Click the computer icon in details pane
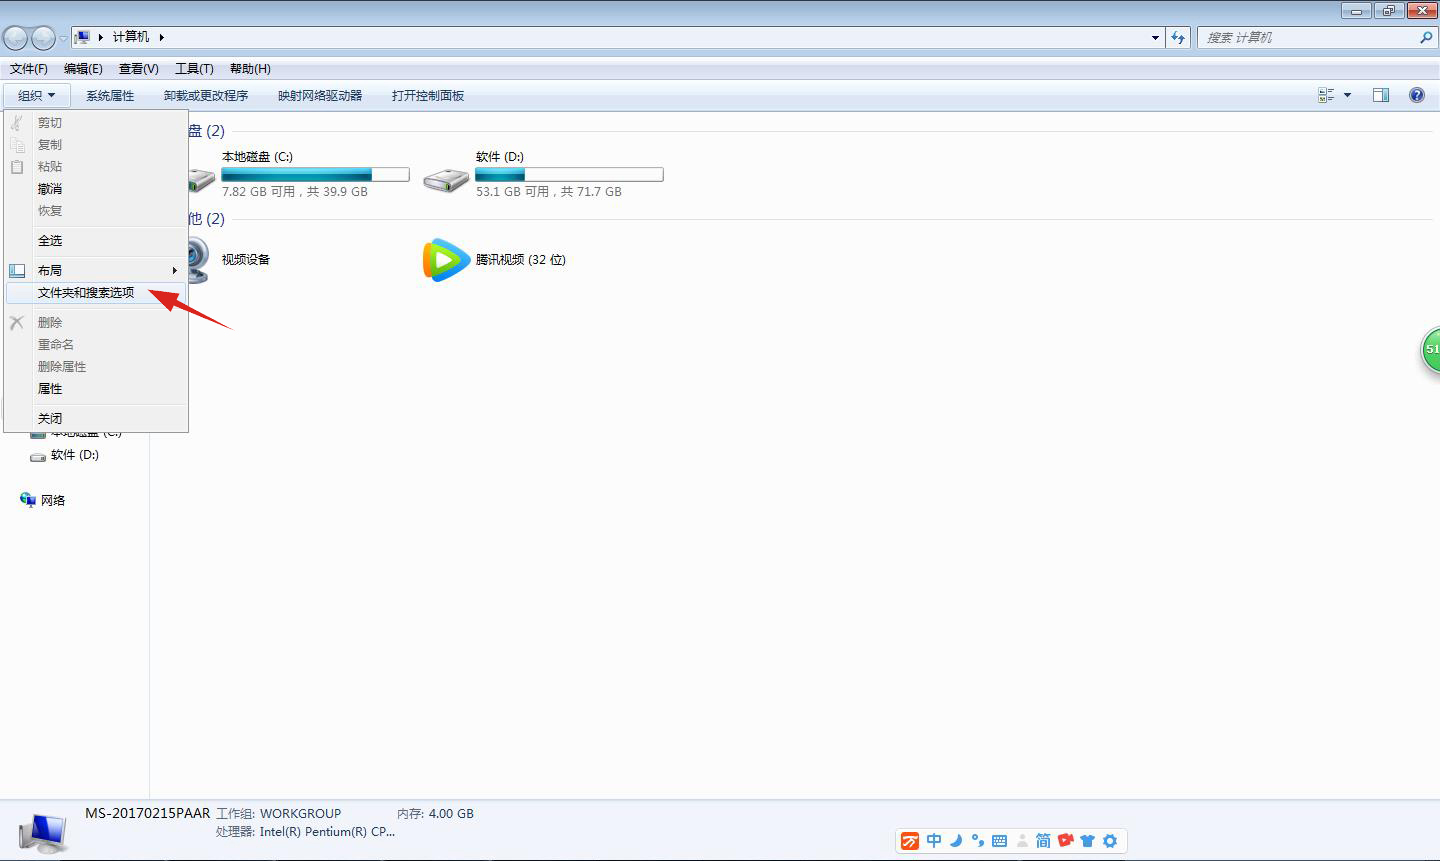Image resolution: width=1440 pixels, height=861 pixels. (43, 833)
